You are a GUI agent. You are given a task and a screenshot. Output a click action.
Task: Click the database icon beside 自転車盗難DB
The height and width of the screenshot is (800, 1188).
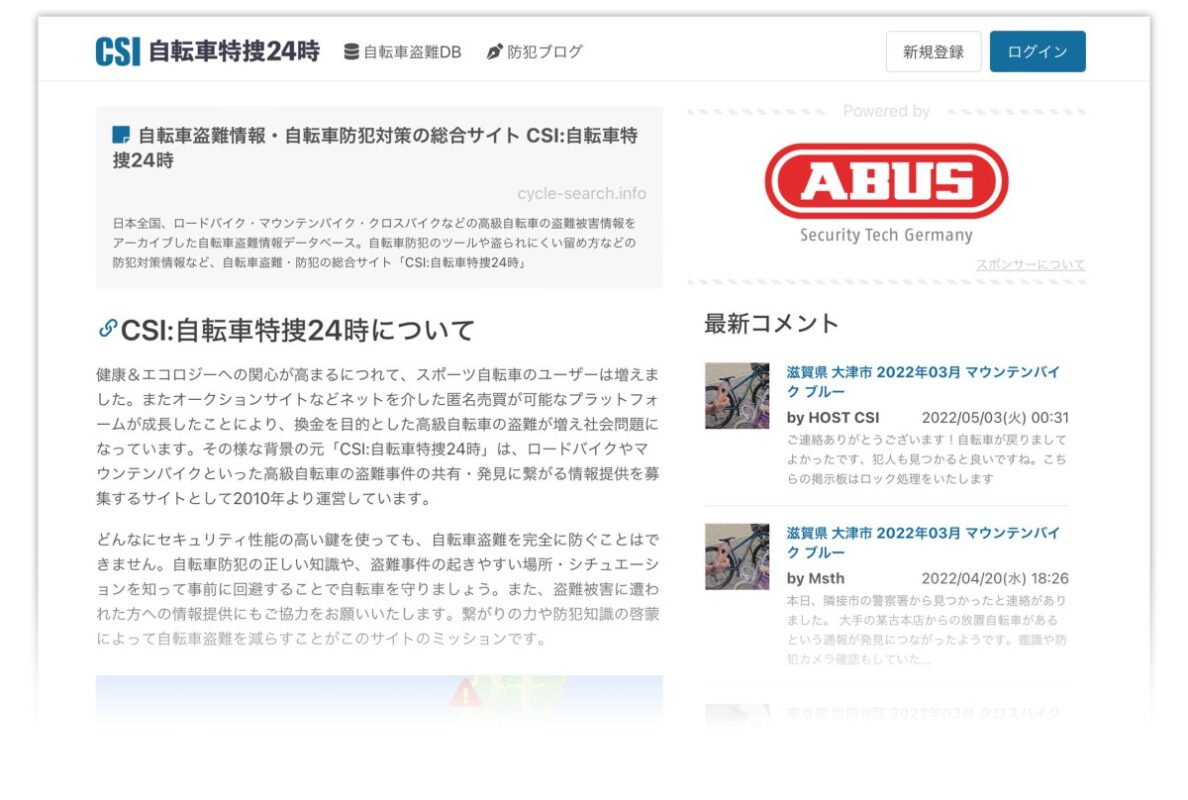tap(351, 52)
